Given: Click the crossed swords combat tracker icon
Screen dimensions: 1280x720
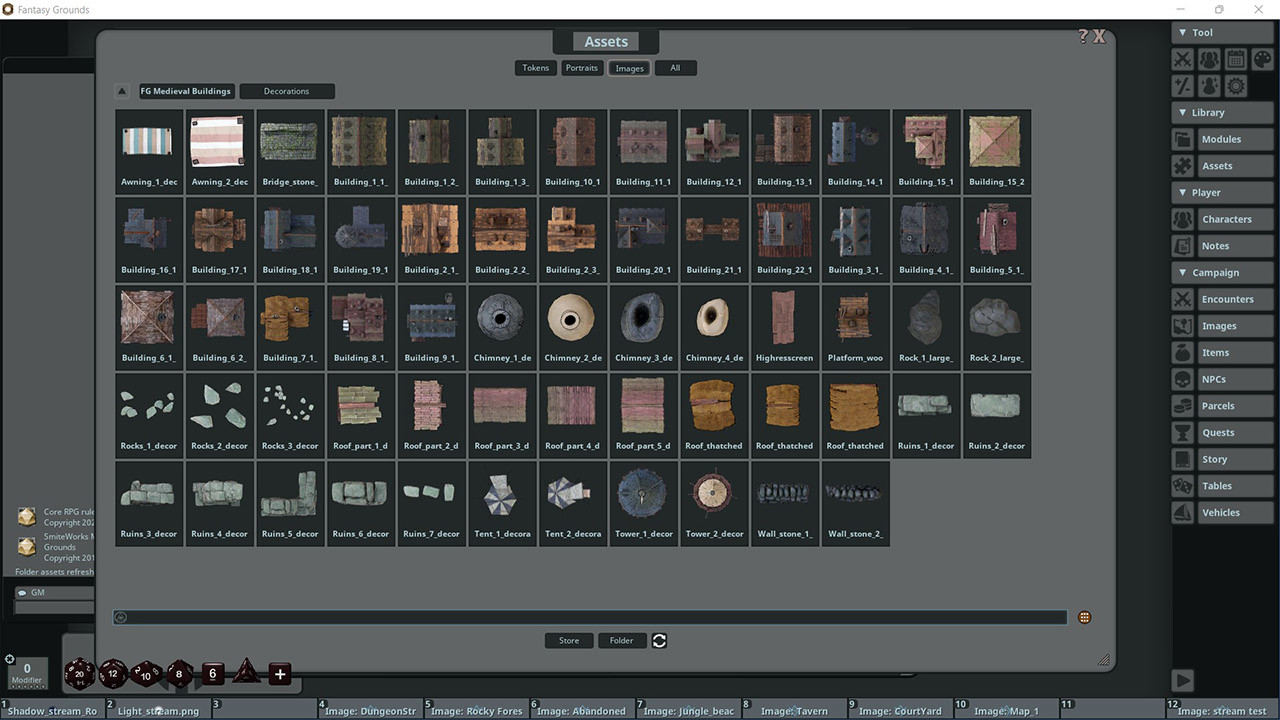Looking at the screenshot, I should click(1183, 59).
